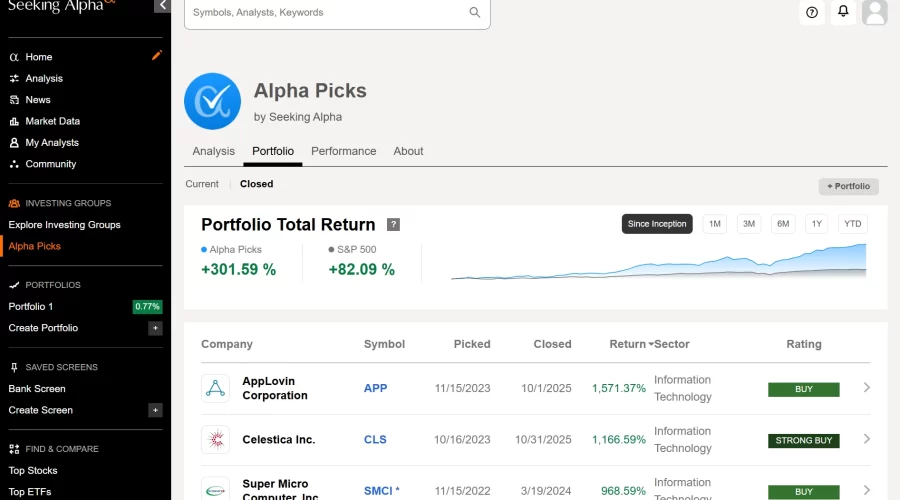
Task: Open the SMCI symbol link
Action: [x=378, y=491]
